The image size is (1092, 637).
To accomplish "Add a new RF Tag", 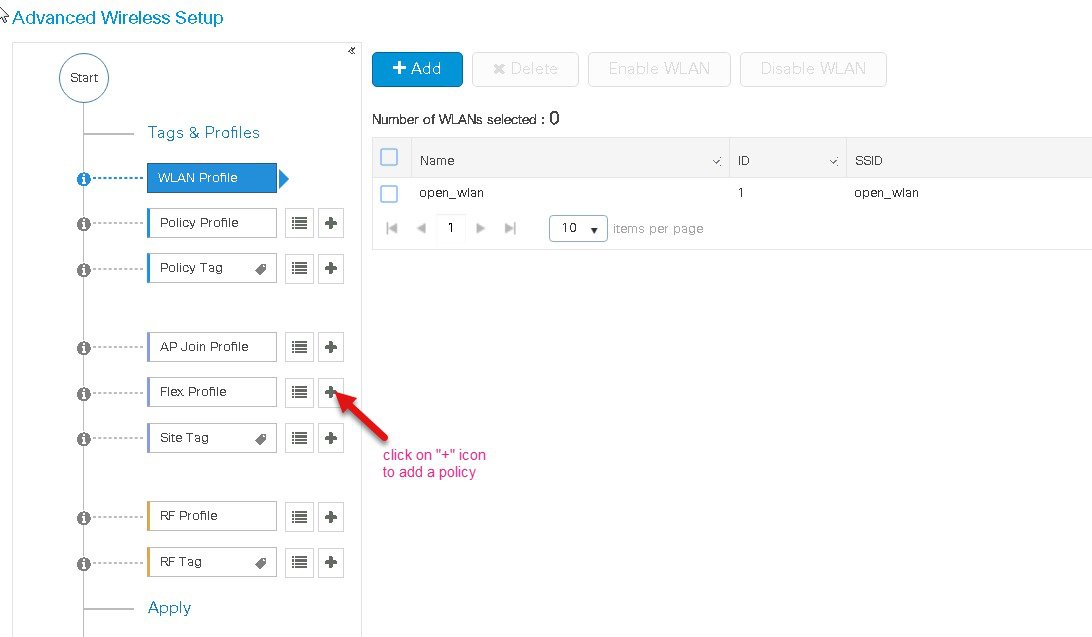I will point(331,562).
